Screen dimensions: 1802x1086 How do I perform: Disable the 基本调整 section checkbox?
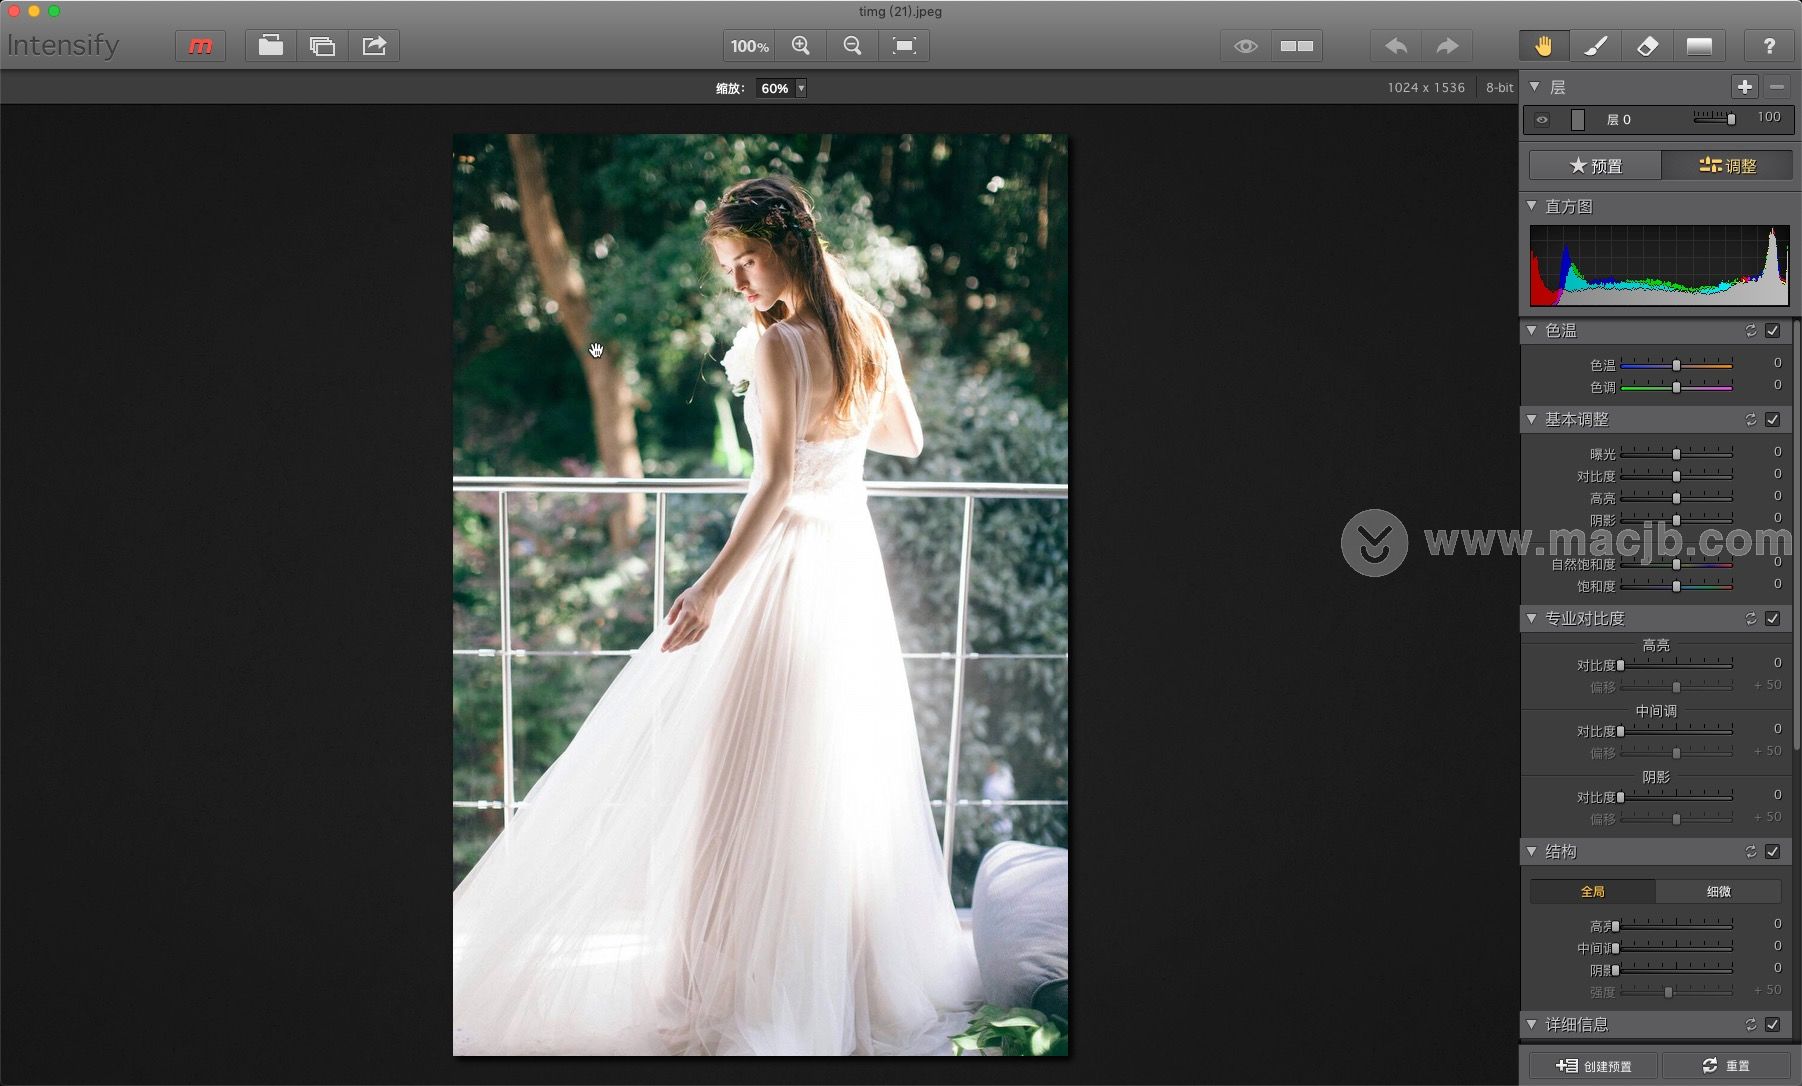1772,420
